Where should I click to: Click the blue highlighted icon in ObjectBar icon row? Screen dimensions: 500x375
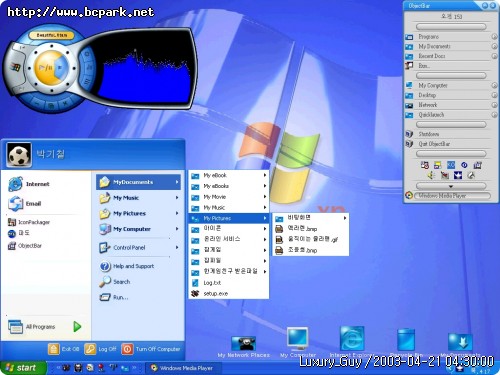(451, 165)
